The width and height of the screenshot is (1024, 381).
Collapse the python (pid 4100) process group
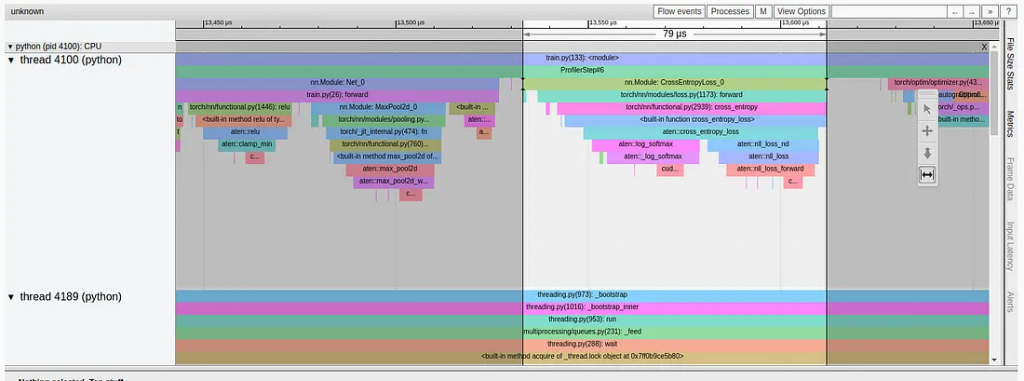10,47
